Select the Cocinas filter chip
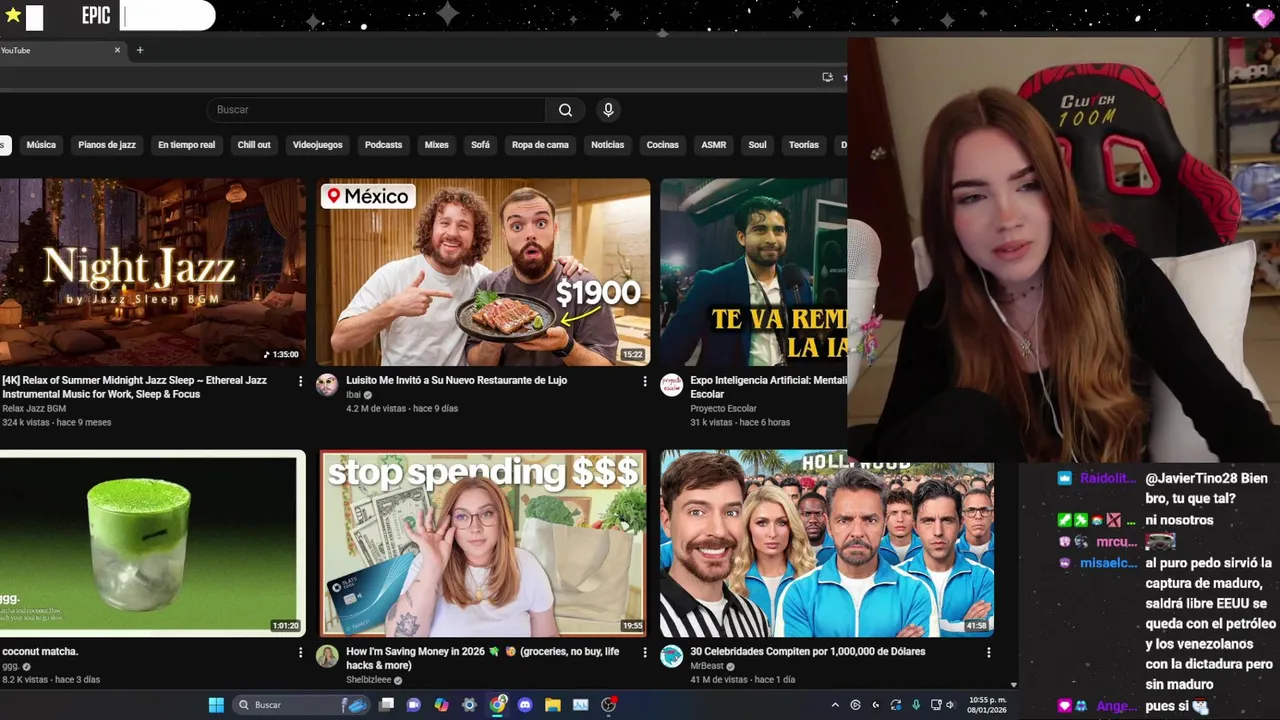 pyautogui.click(x=662, y=145)
